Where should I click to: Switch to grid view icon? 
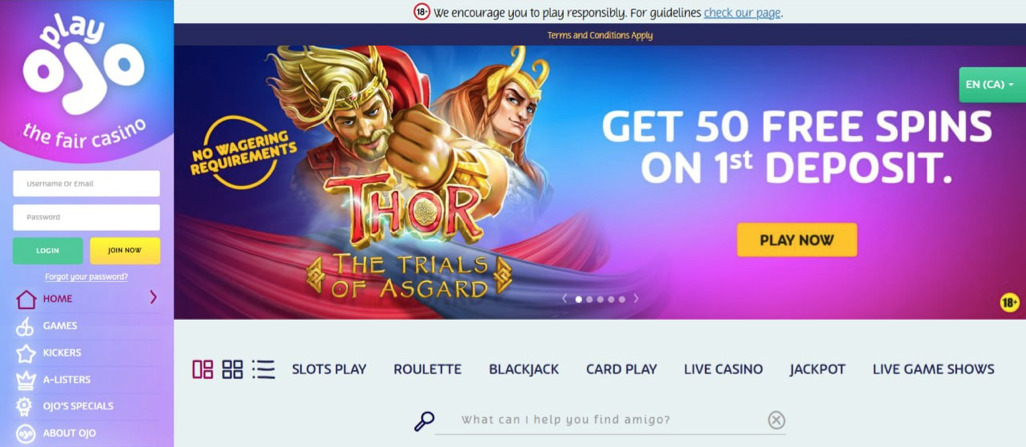tap(232, 369)
